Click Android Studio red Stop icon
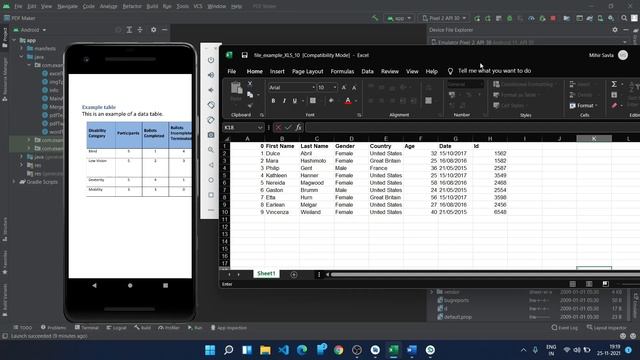The image size is (640, 360). (x=553, y=18)
